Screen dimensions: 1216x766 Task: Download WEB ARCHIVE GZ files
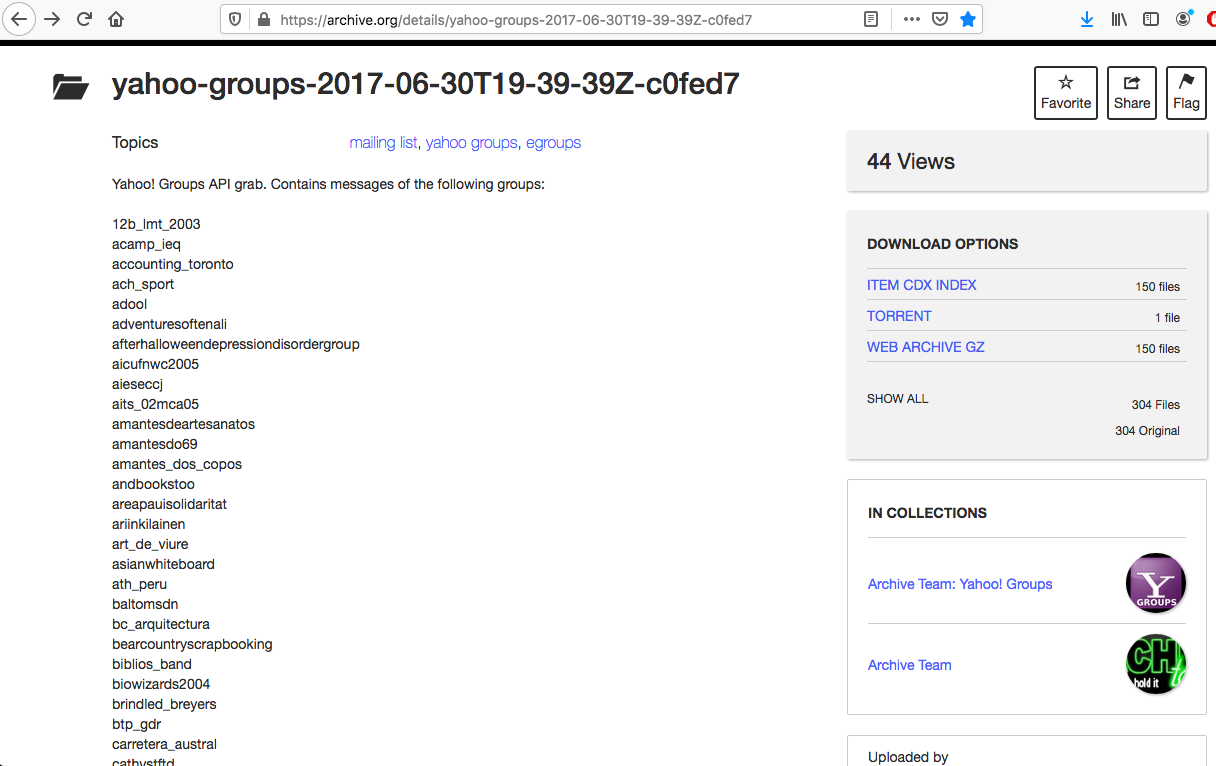(x=926, y=347)
